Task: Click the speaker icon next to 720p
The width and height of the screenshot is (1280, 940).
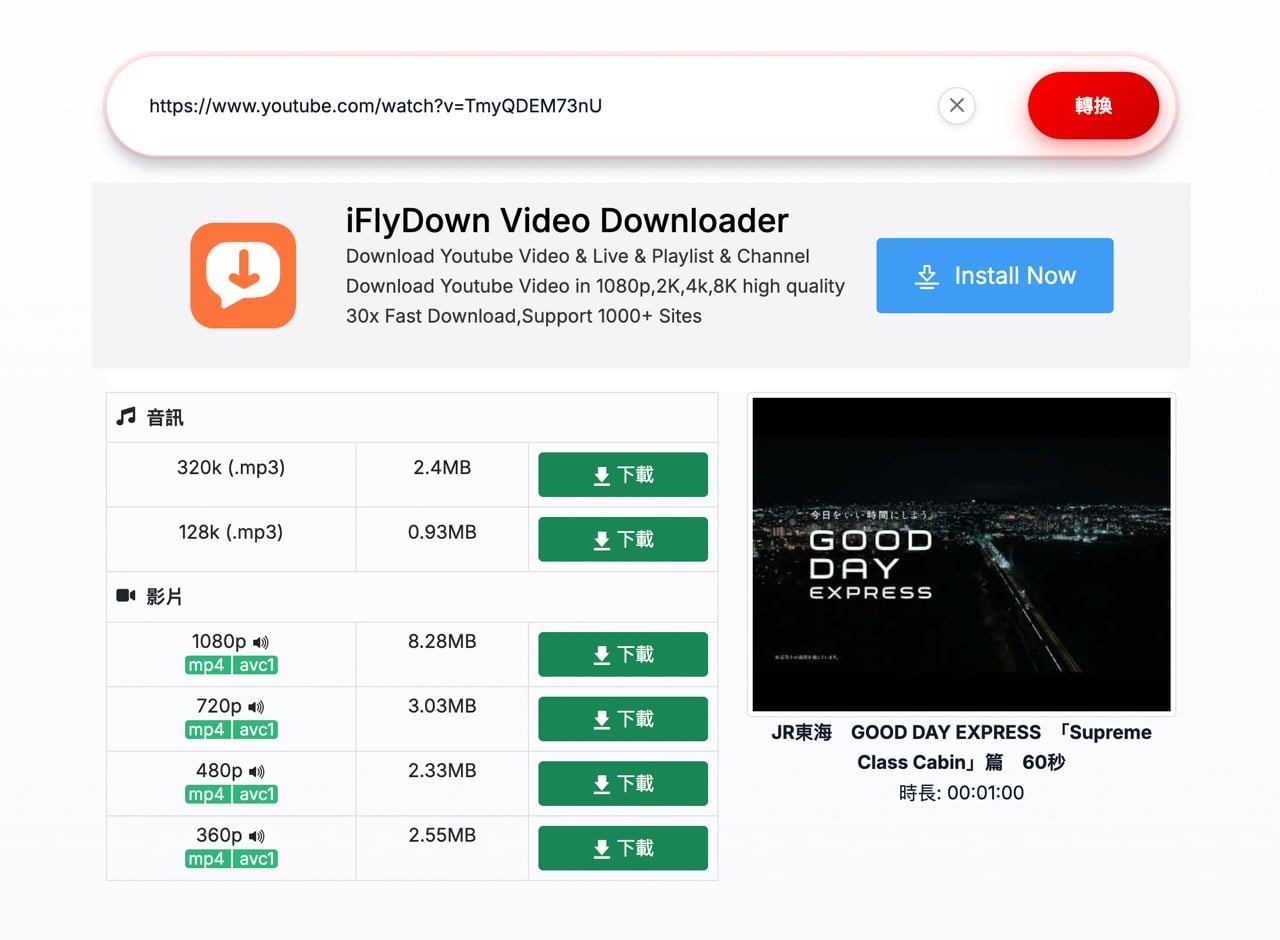Action: pyautogui.click(x=256, y=707)
